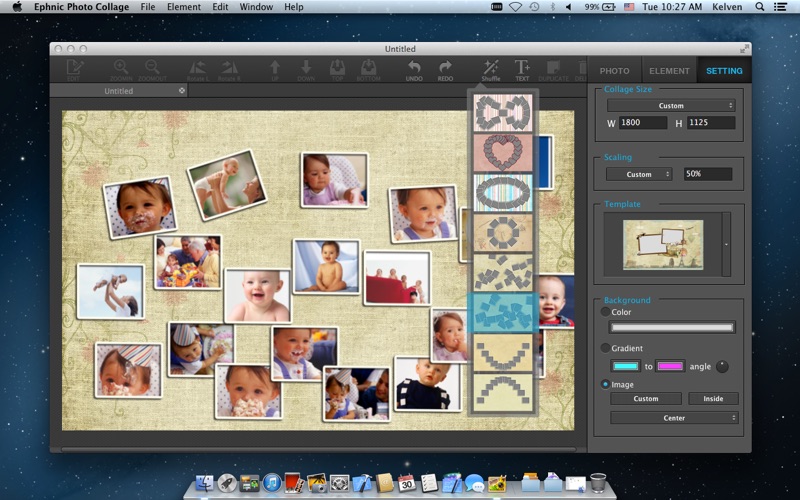Screen dimensions: 800x500
Task: Open the Center image position dropdown
Action: (x=674, y=418)
